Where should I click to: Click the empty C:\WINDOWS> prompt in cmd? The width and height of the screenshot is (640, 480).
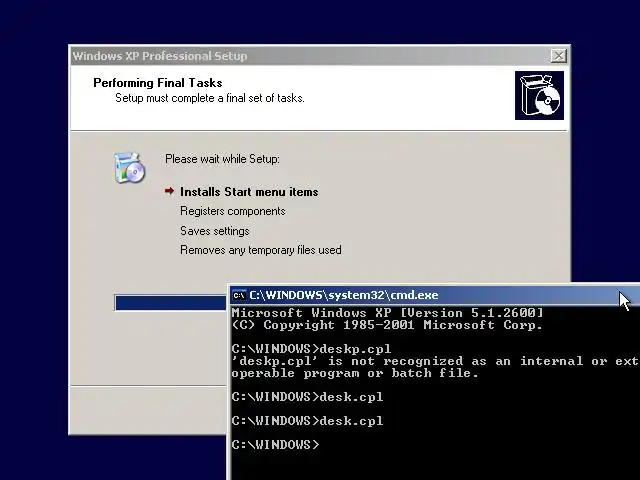click(x=276, y=445)
